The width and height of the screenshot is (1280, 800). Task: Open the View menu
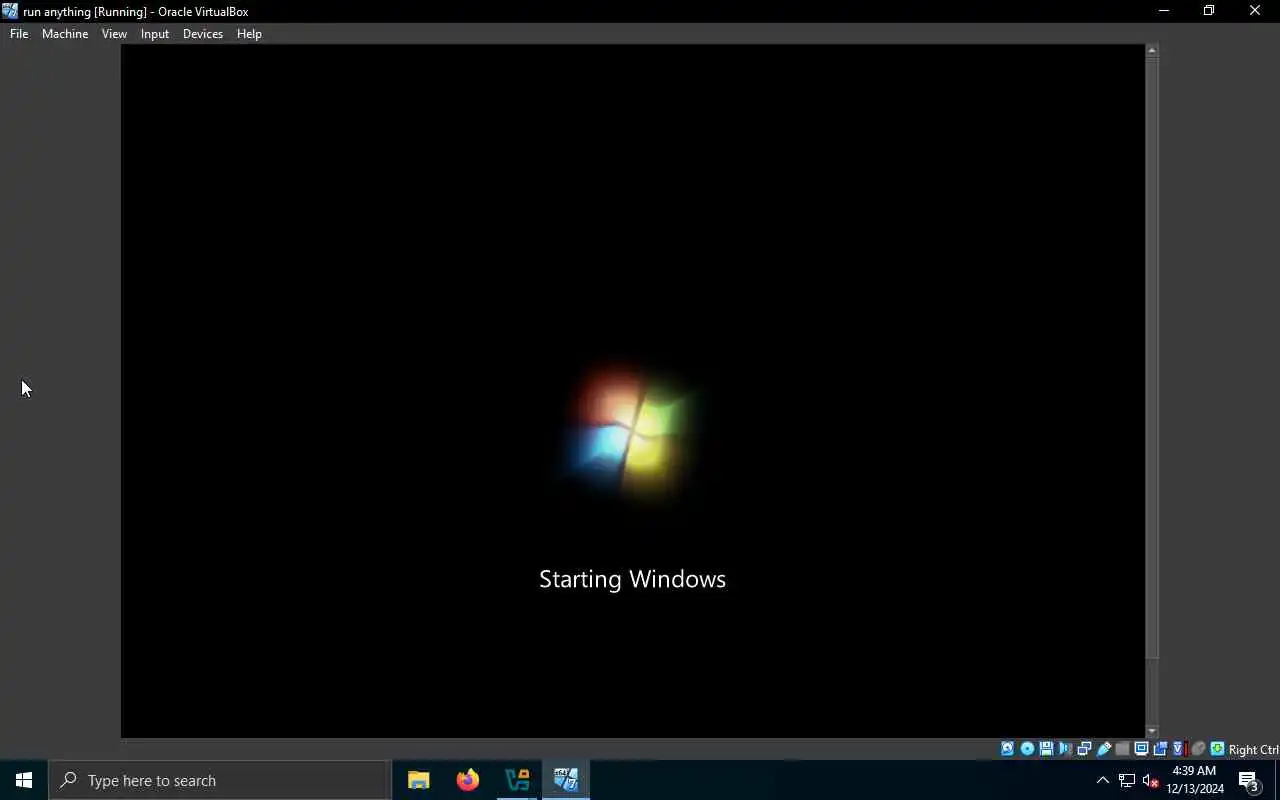tap(114, 33)
